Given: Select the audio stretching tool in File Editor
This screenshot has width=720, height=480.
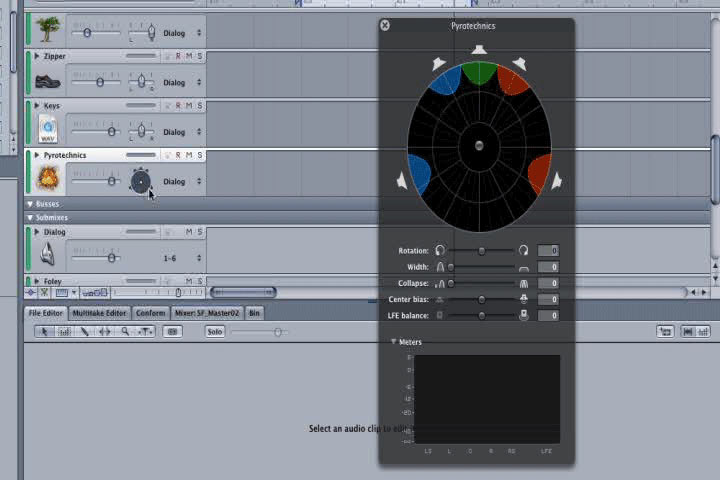Looking at the screenshot, I should click(x=105, y=332).
